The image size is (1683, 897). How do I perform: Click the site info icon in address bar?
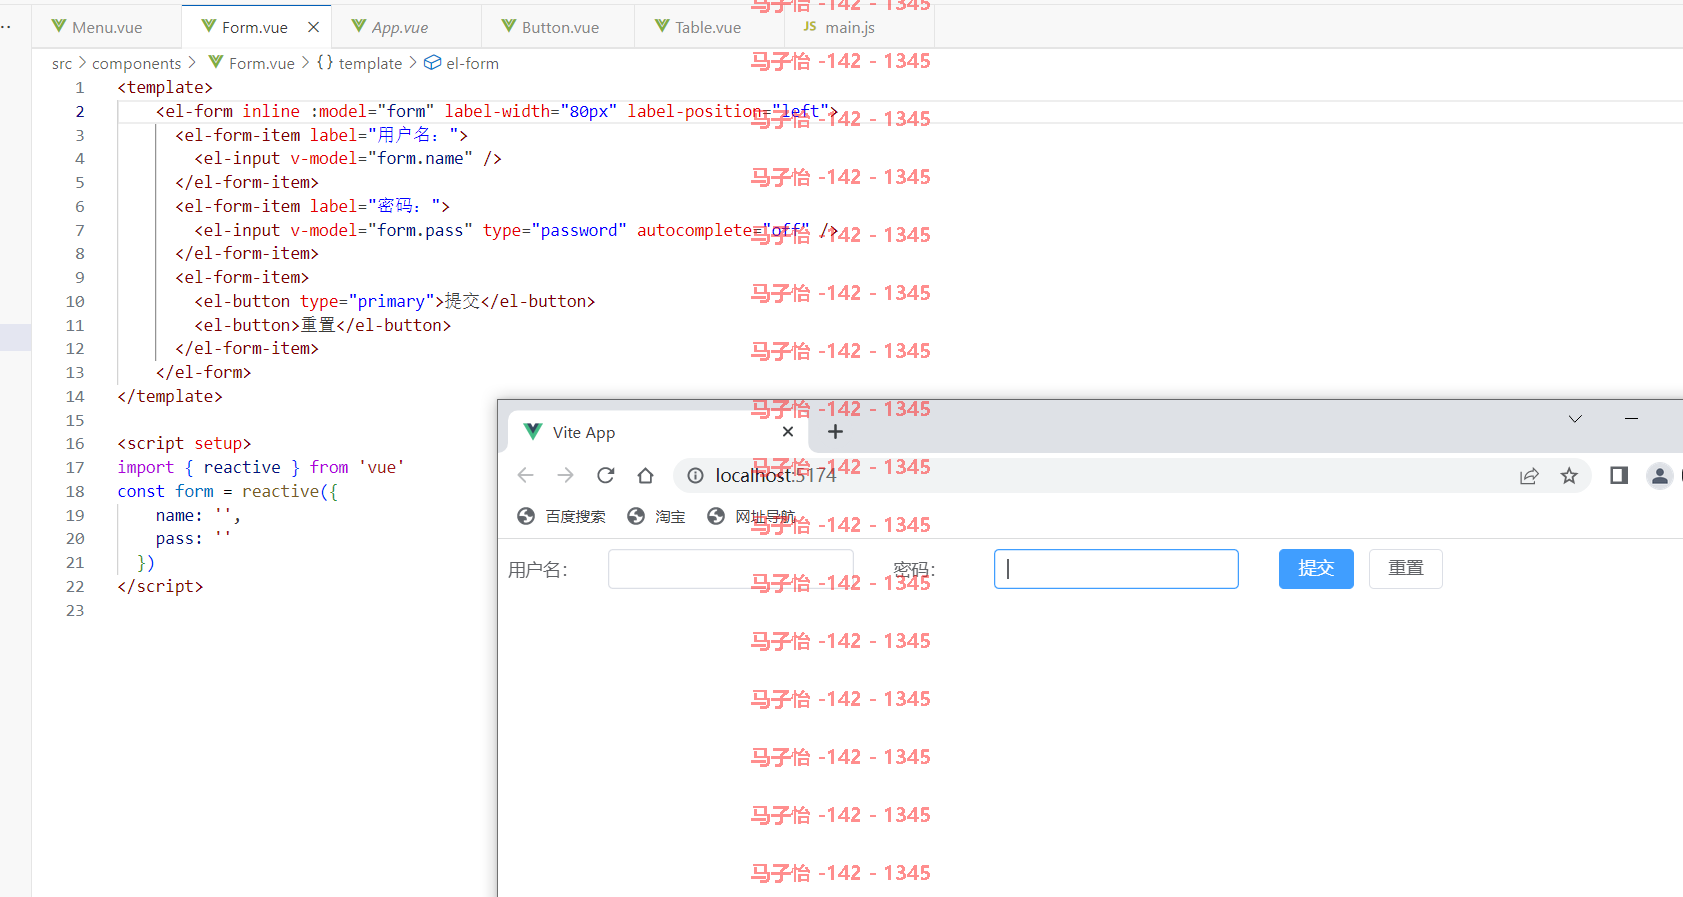click(x=696, y=475)
